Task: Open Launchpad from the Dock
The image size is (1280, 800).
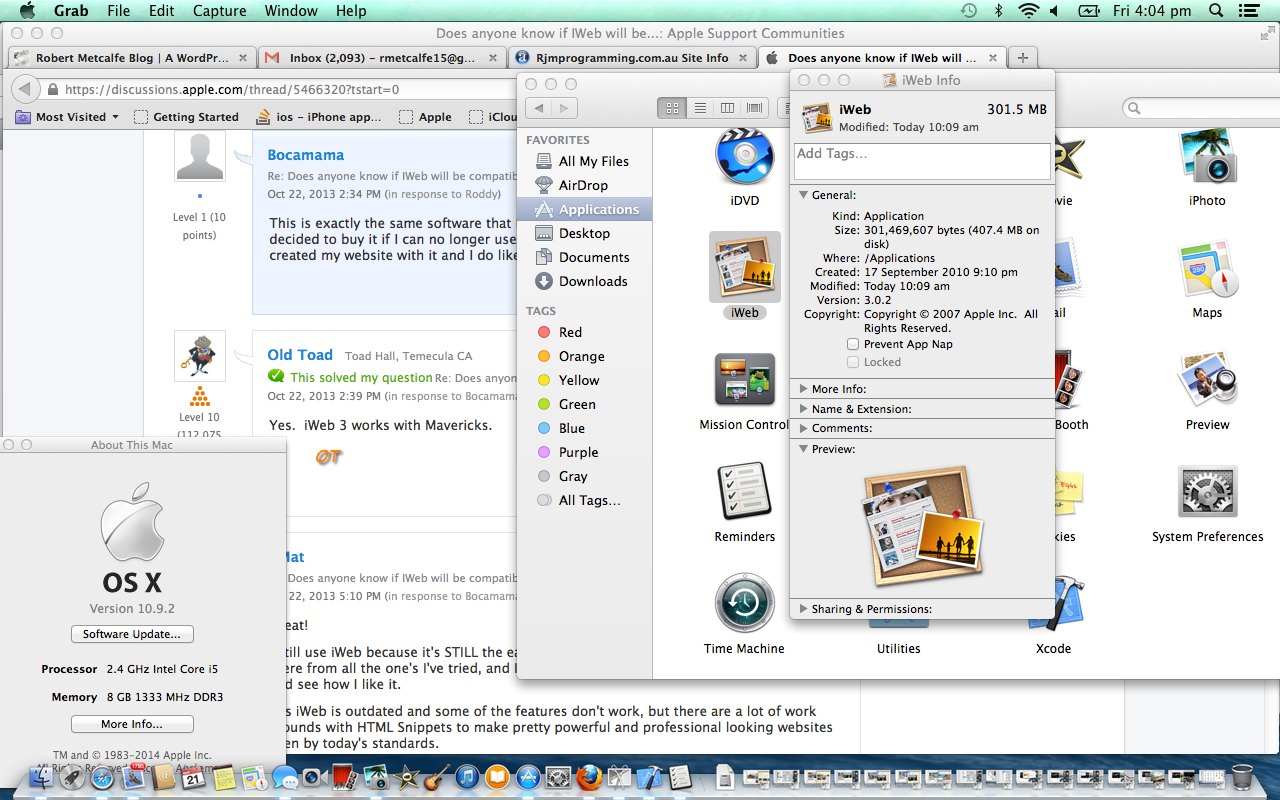Action: tap(72, 777)
